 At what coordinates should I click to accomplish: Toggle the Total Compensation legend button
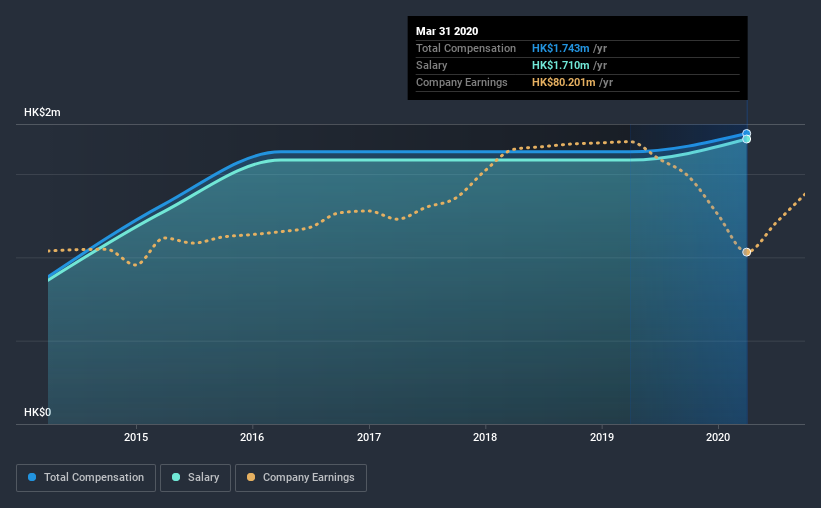pos(86,478)
